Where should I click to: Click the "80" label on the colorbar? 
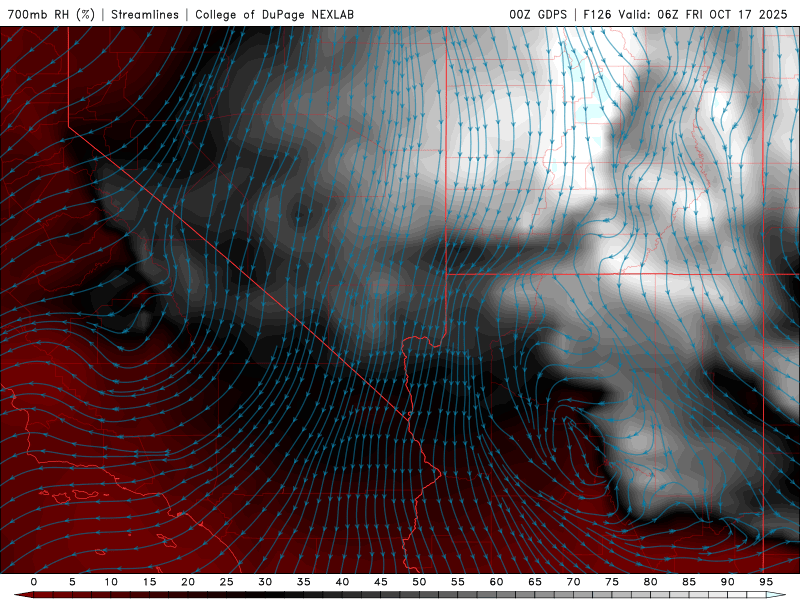(650, 582)
